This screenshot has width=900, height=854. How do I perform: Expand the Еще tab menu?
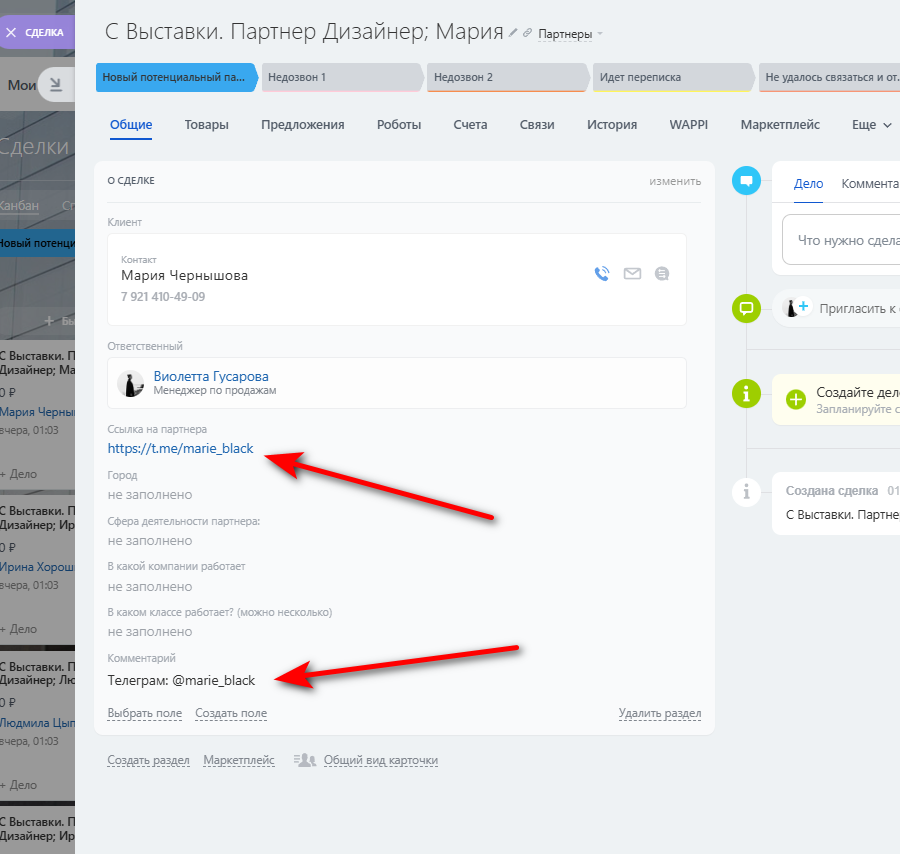[871, 125]
